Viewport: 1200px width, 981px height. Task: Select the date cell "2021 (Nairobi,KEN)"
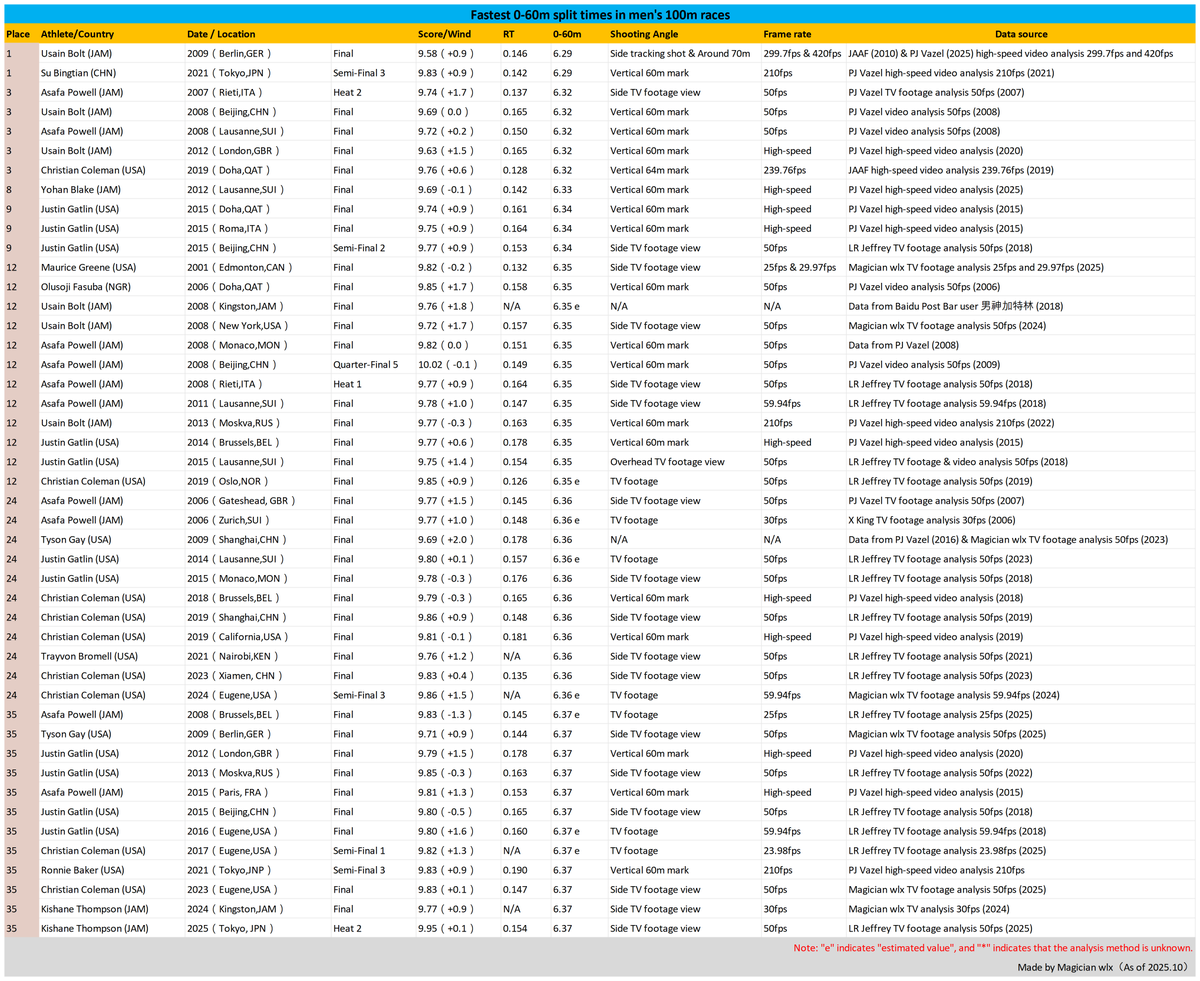point(234,656)
